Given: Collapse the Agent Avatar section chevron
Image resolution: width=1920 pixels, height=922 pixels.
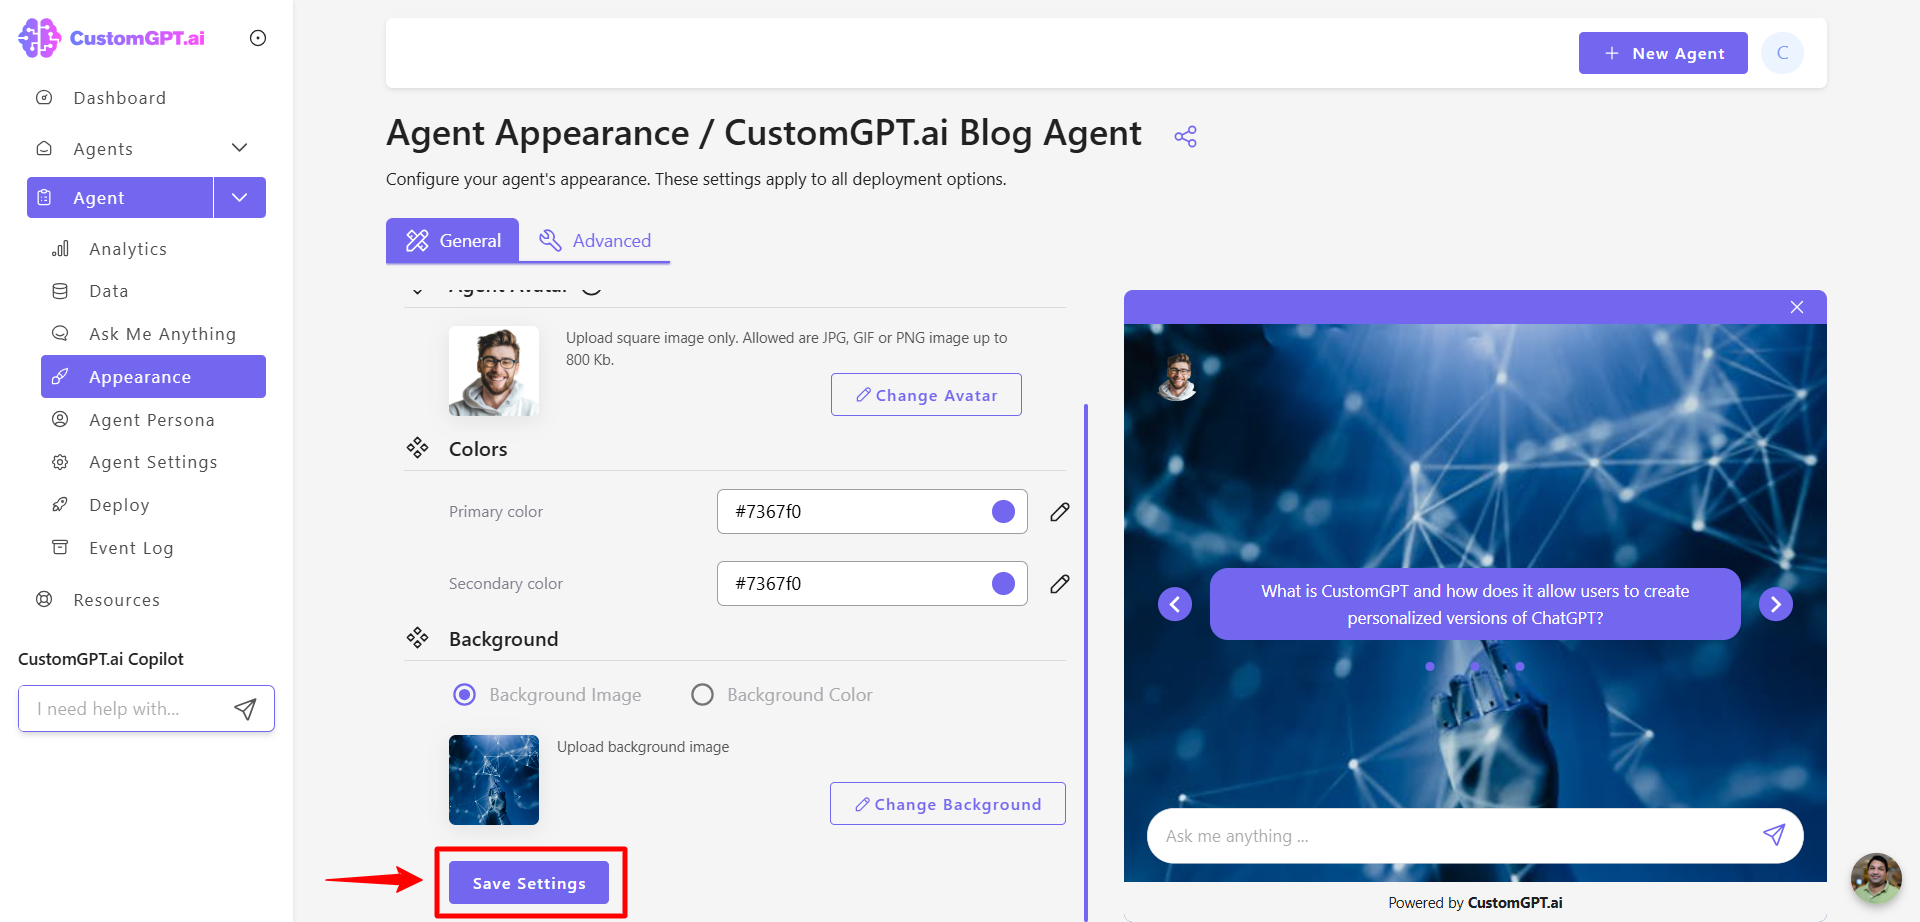Looking at the screenshot, I should click(418, 290).
